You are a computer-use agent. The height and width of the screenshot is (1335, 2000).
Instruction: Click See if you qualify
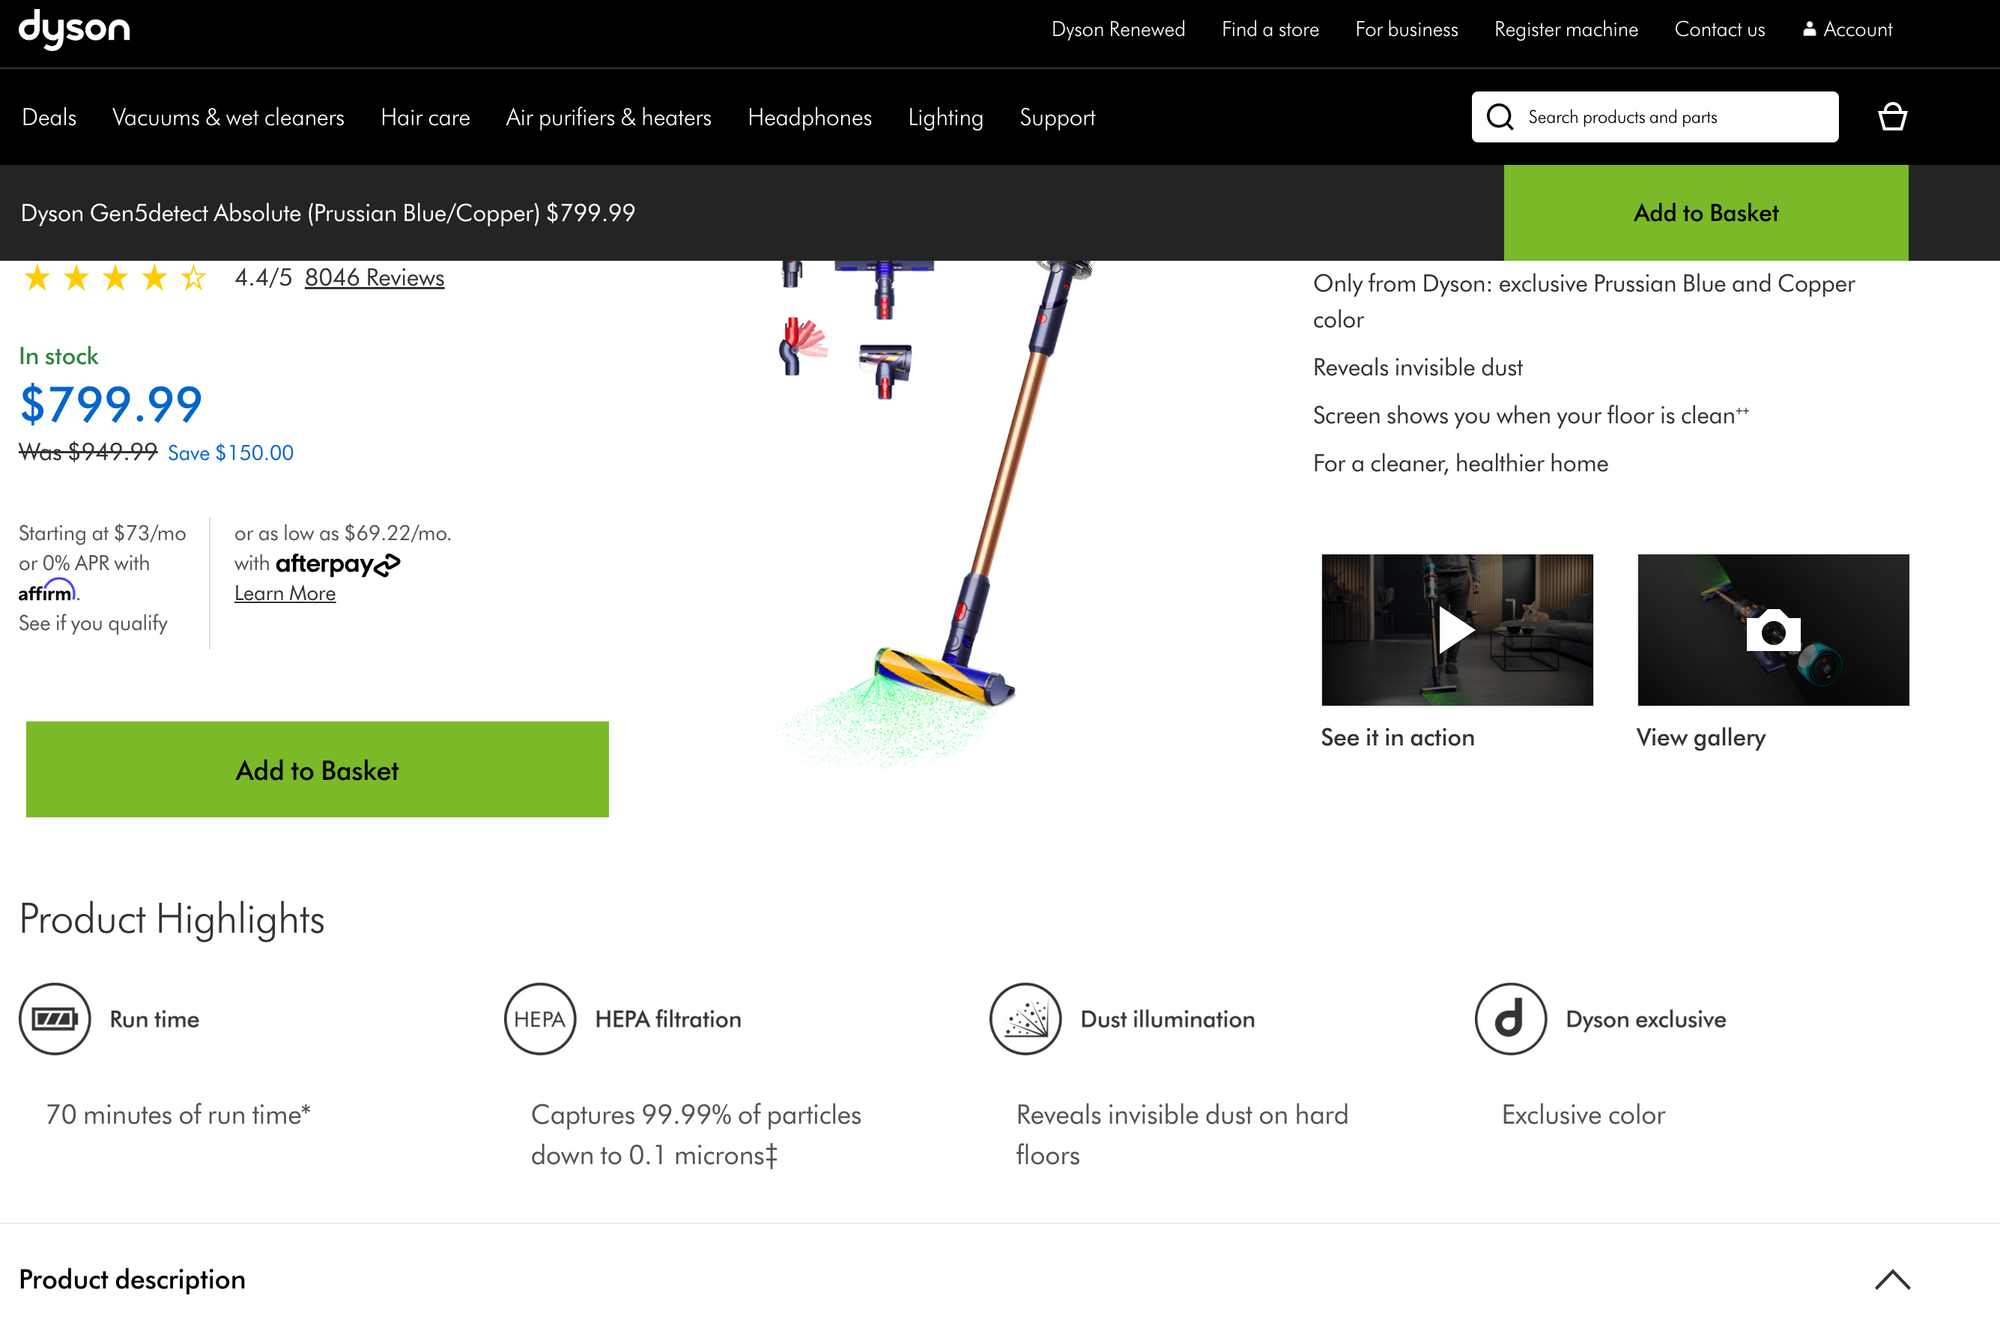[93, 623]
